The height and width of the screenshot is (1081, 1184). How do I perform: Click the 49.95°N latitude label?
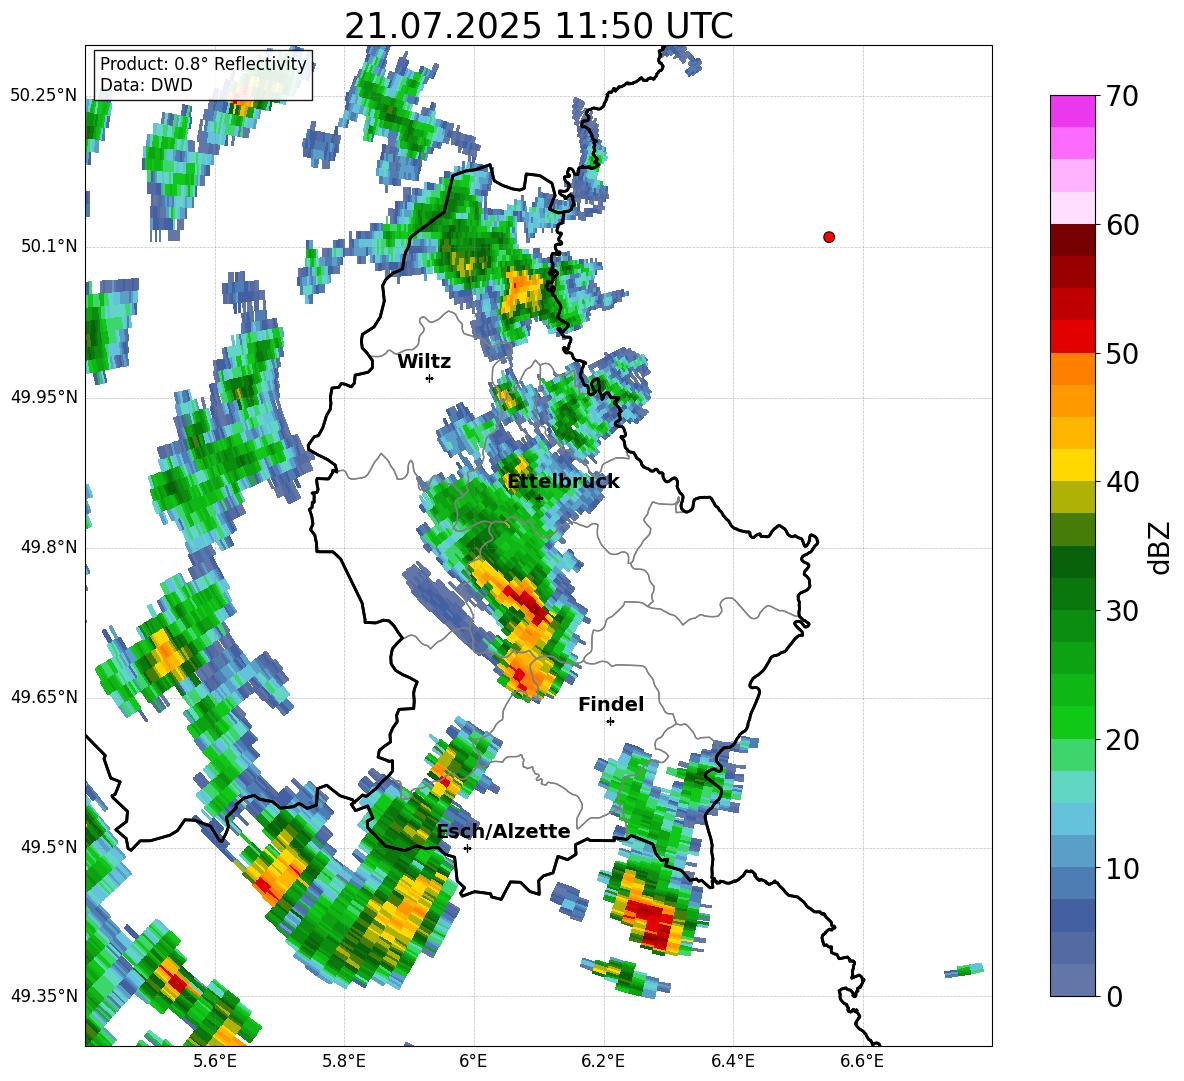(44, 396)
